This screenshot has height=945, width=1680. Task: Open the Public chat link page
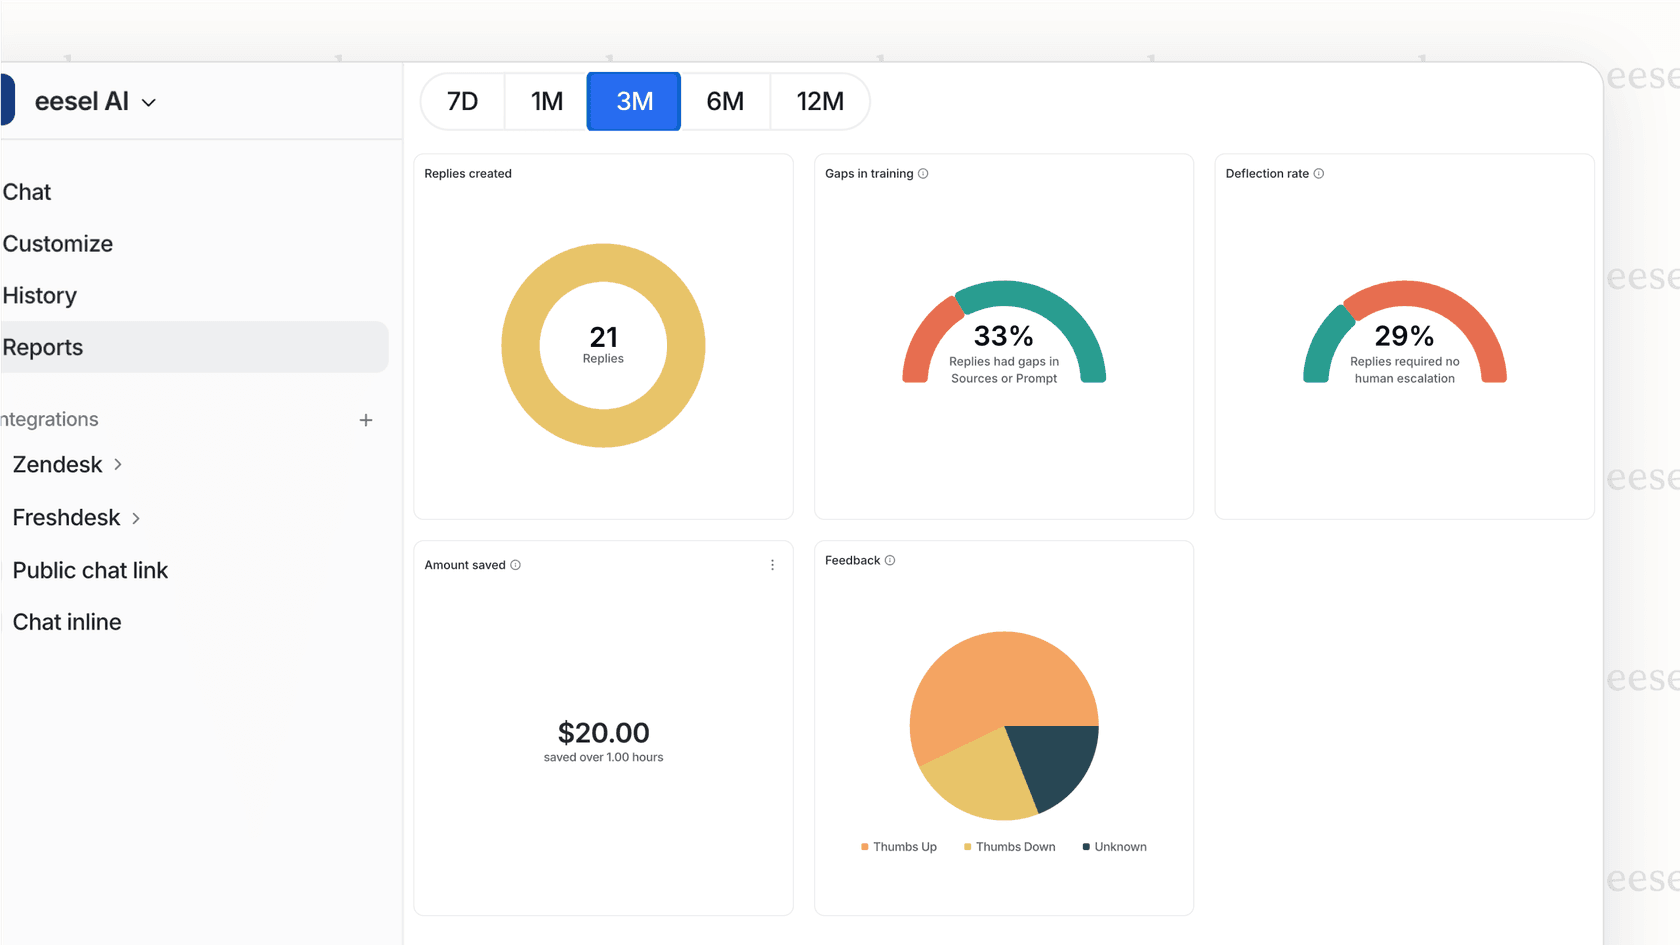coord(90,570)
